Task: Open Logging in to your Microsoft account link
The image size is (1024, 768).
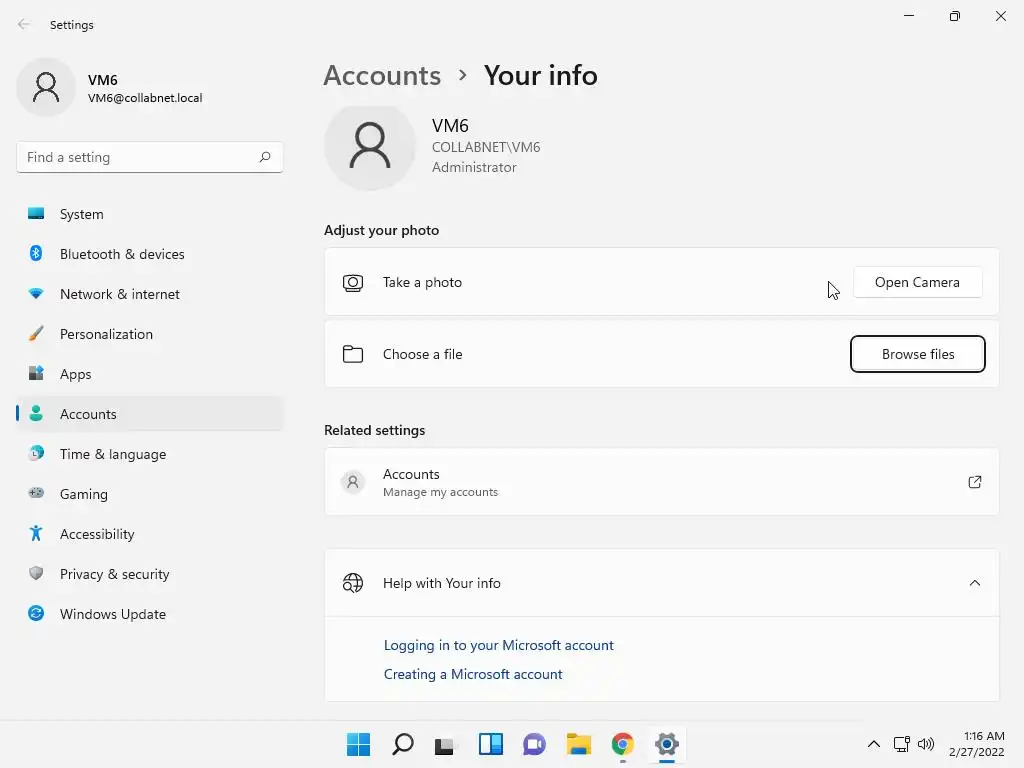Action: pos(499,645)
